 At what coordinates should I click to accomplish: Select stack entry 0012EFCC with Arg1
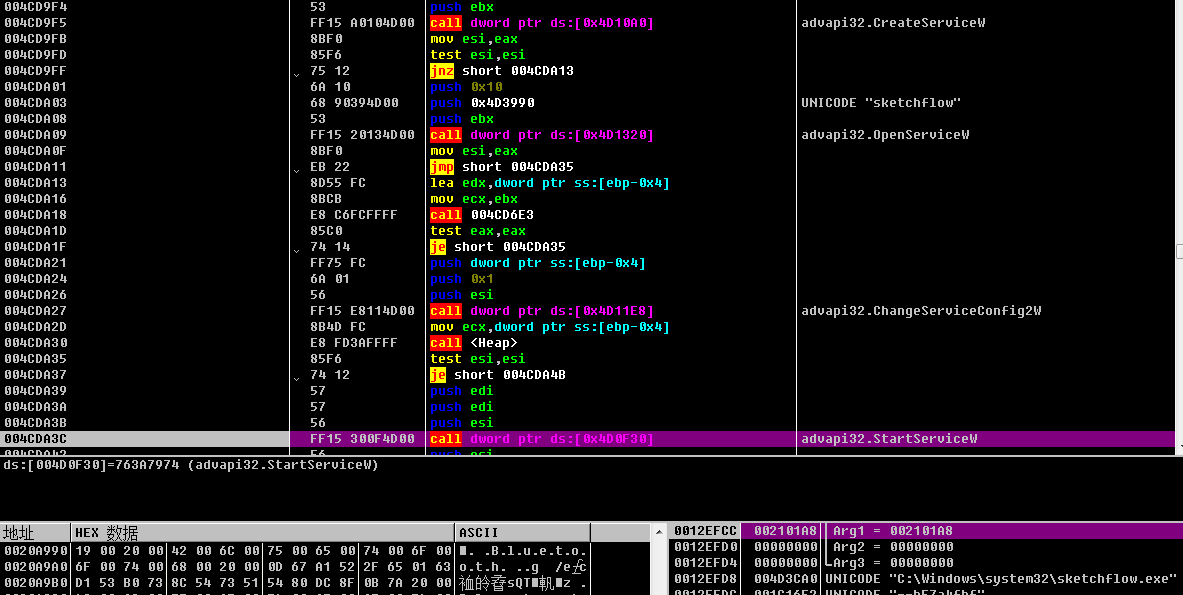coord(705,531)
